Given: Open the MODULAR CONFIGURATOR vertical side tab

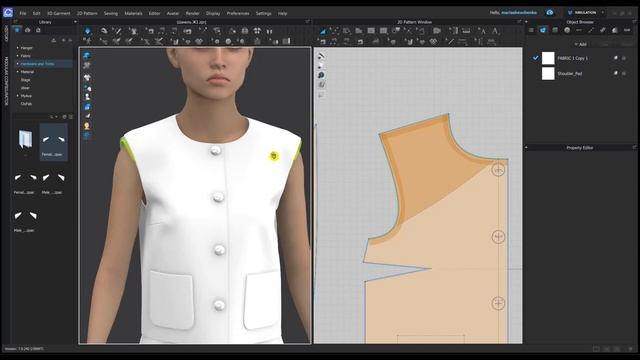Looking at the screenshot, I should tap(6, 81).
